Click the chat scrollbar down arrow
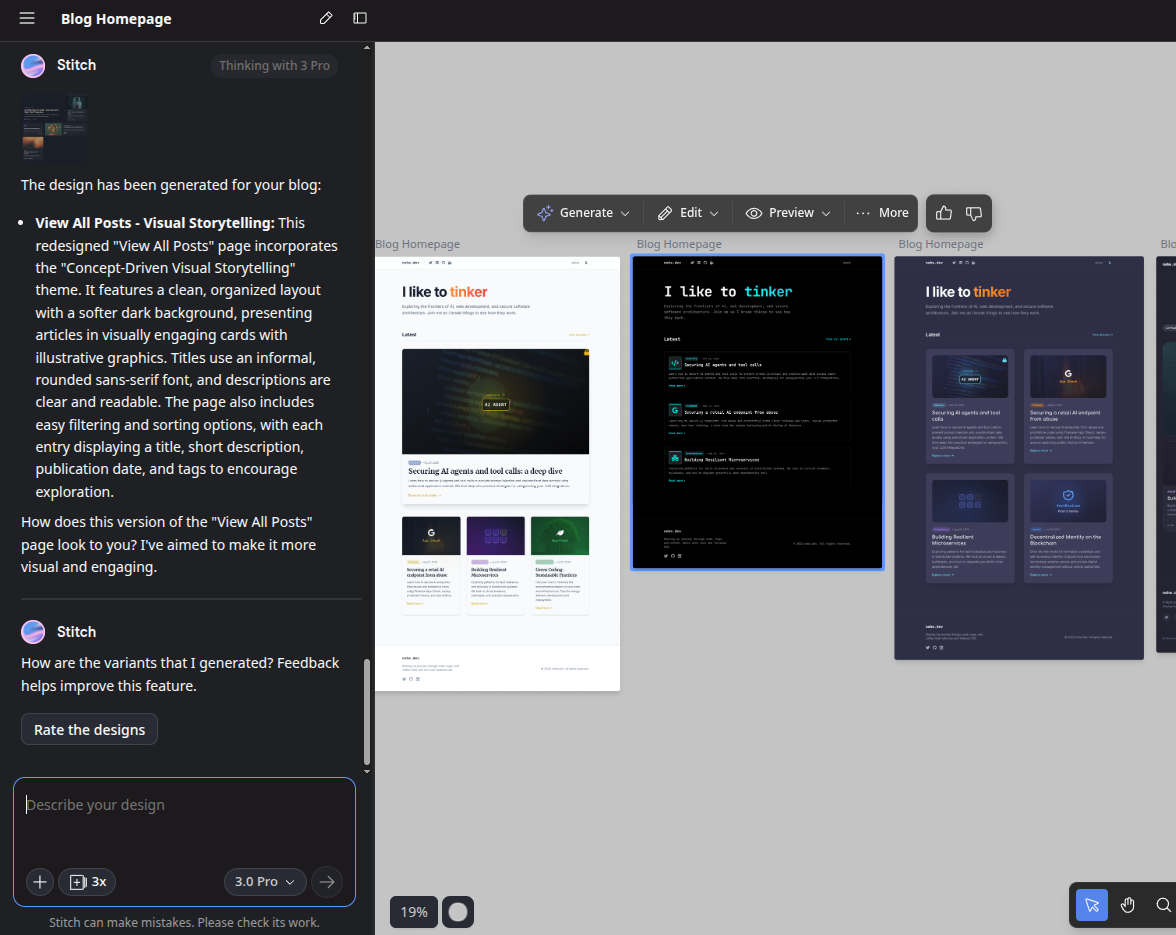The width and height of the screenshot is (1176, 935). click(367, 771)
